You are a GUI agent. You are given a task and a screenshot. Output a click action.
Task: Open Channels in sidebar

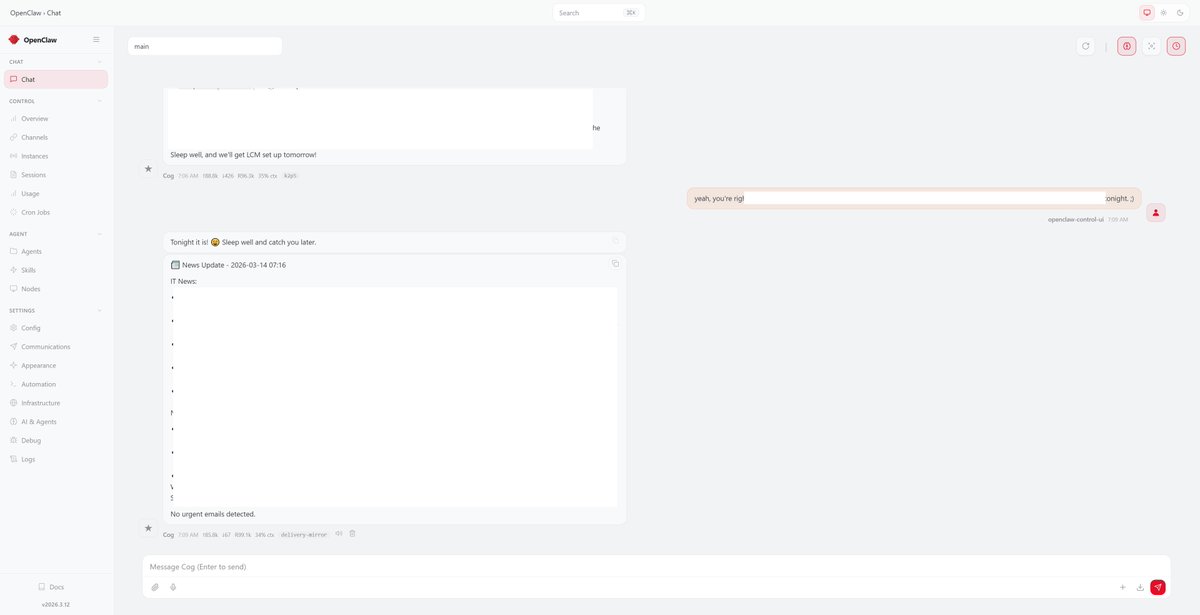56,137
